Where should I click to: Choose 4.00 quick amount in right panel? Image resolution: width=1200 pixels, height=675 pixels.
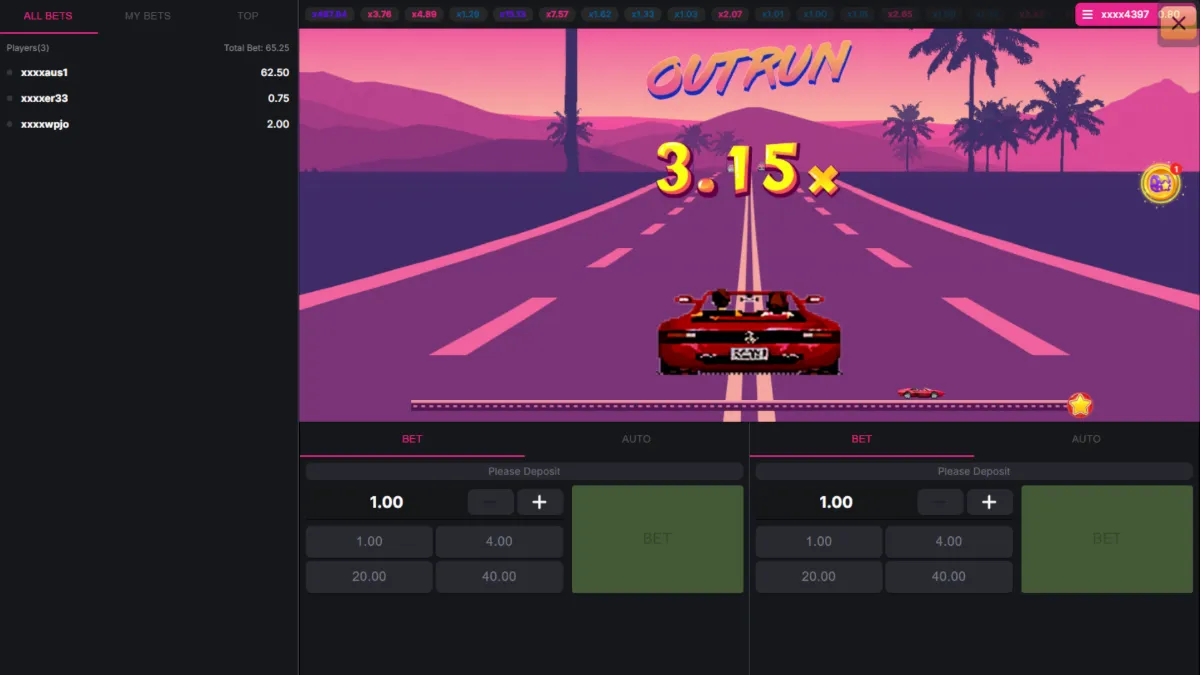pos(948,542)
